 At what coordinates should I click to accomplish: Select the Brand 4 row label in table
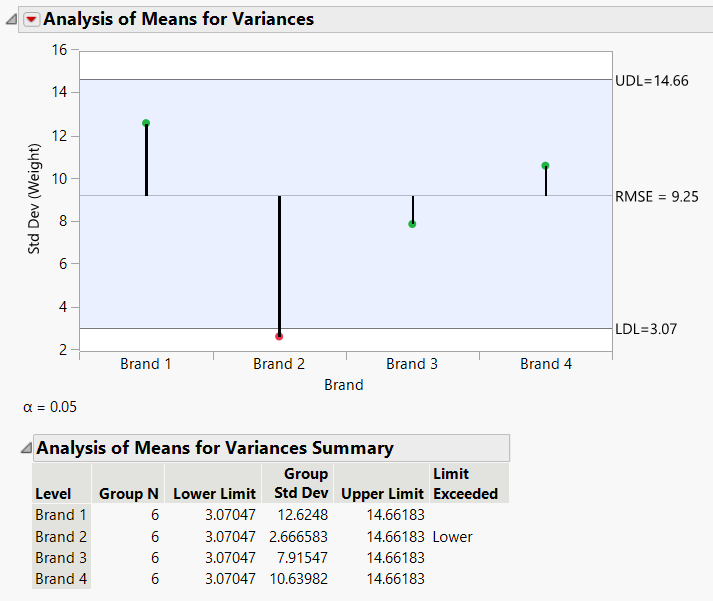(54, 578)
